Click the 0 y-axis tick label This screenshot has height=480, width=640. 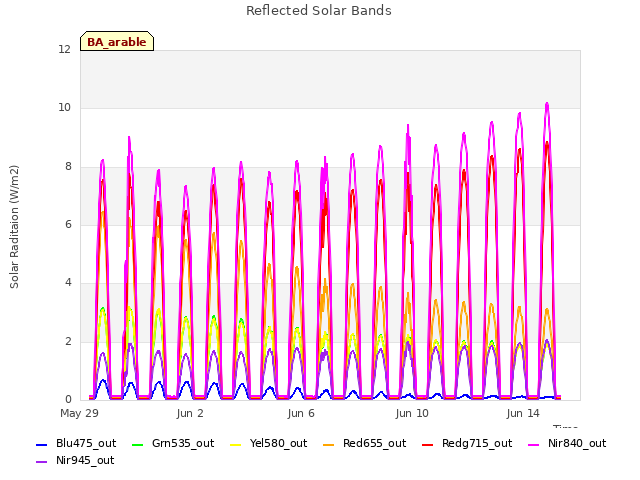click(x=68, y=399)
